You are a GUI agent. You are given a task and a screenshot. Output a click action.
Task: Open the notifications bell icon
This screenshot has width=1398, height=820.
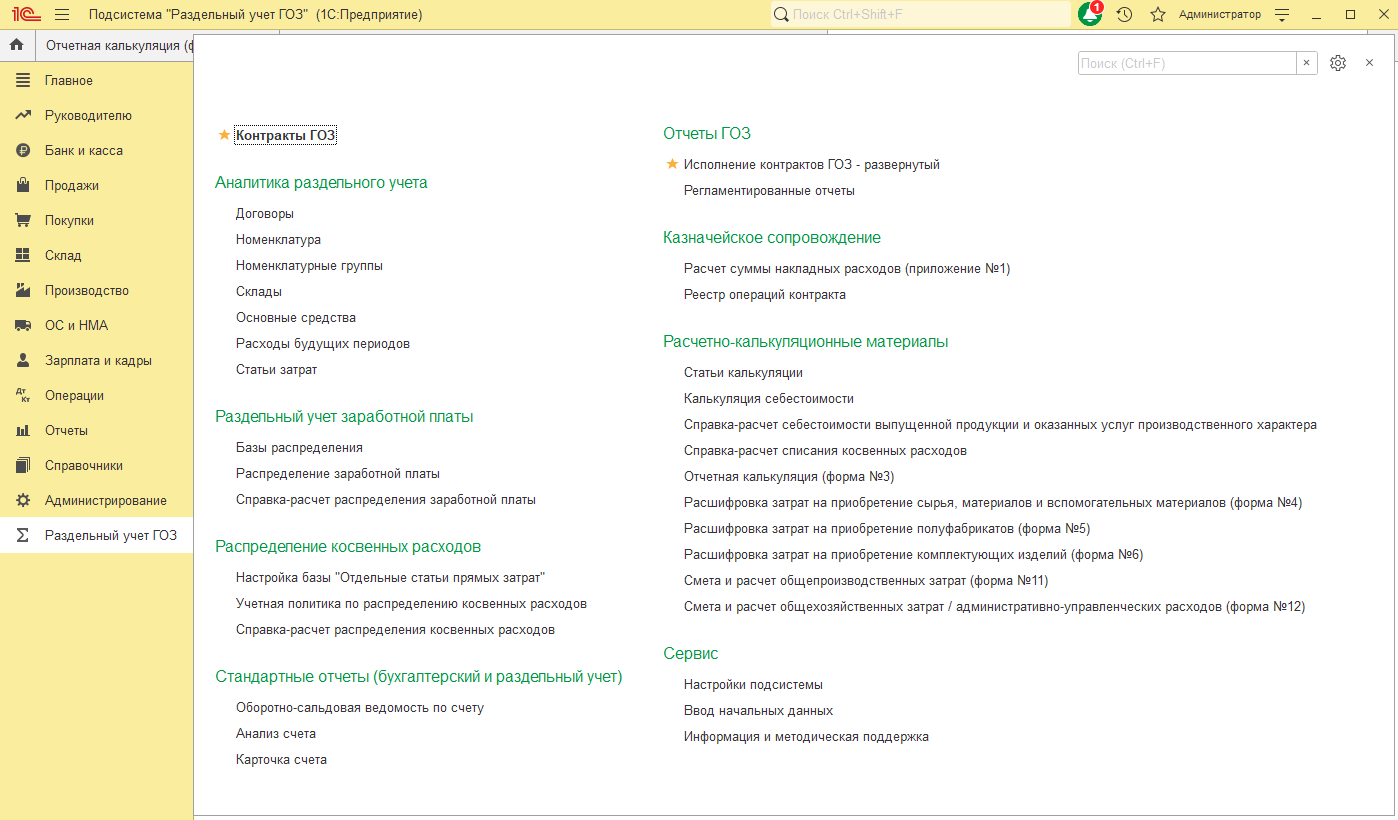(x=1090, y=14)
